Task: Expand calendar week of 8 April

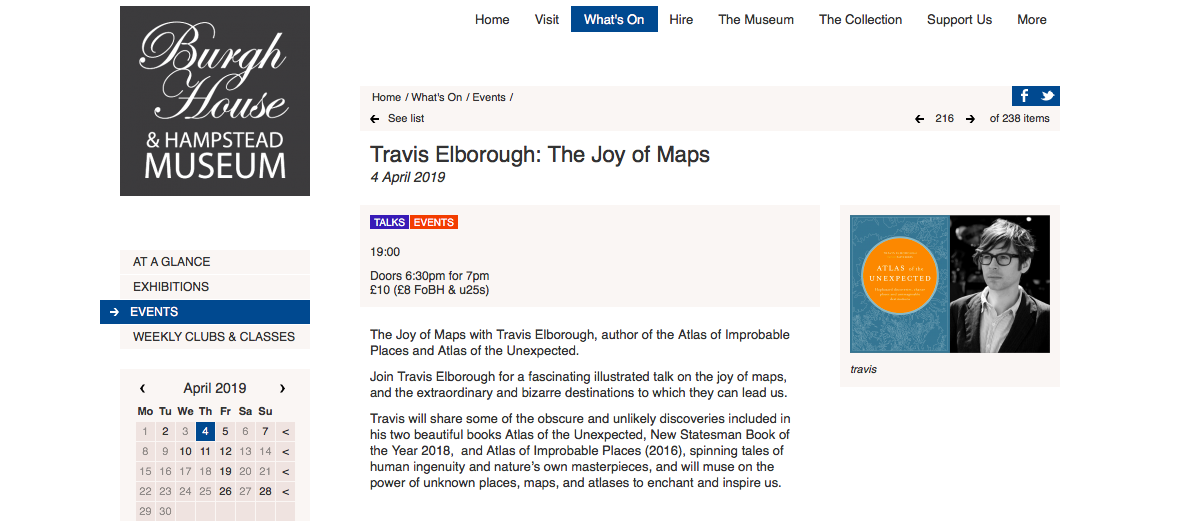Action: 286,452
